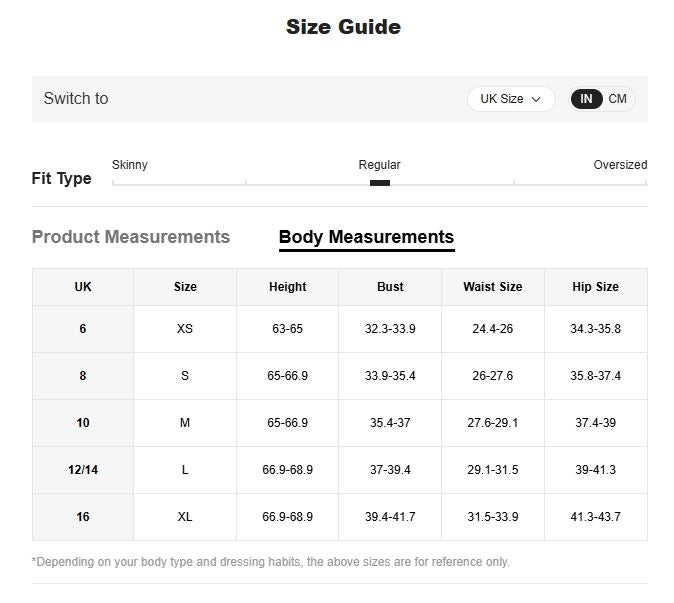Click the Oversized fit type label

coord(620,165)
